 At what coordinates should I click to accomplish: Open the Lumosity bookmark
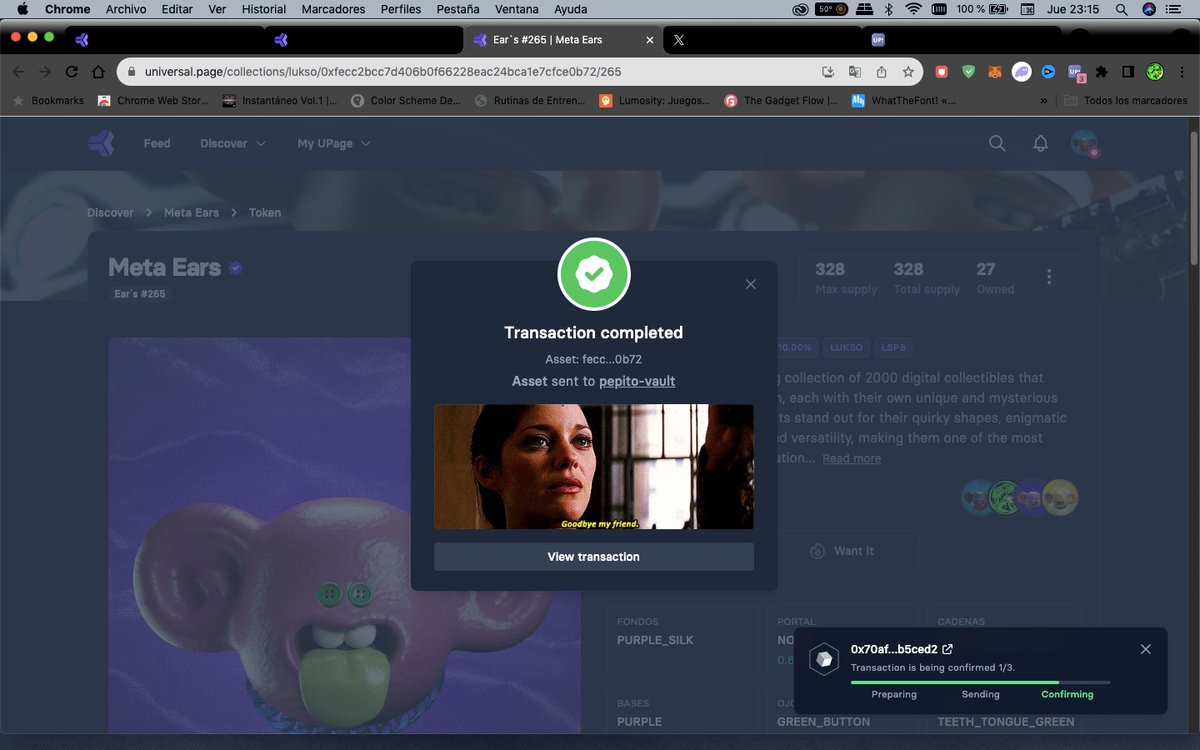pos(654,100)
